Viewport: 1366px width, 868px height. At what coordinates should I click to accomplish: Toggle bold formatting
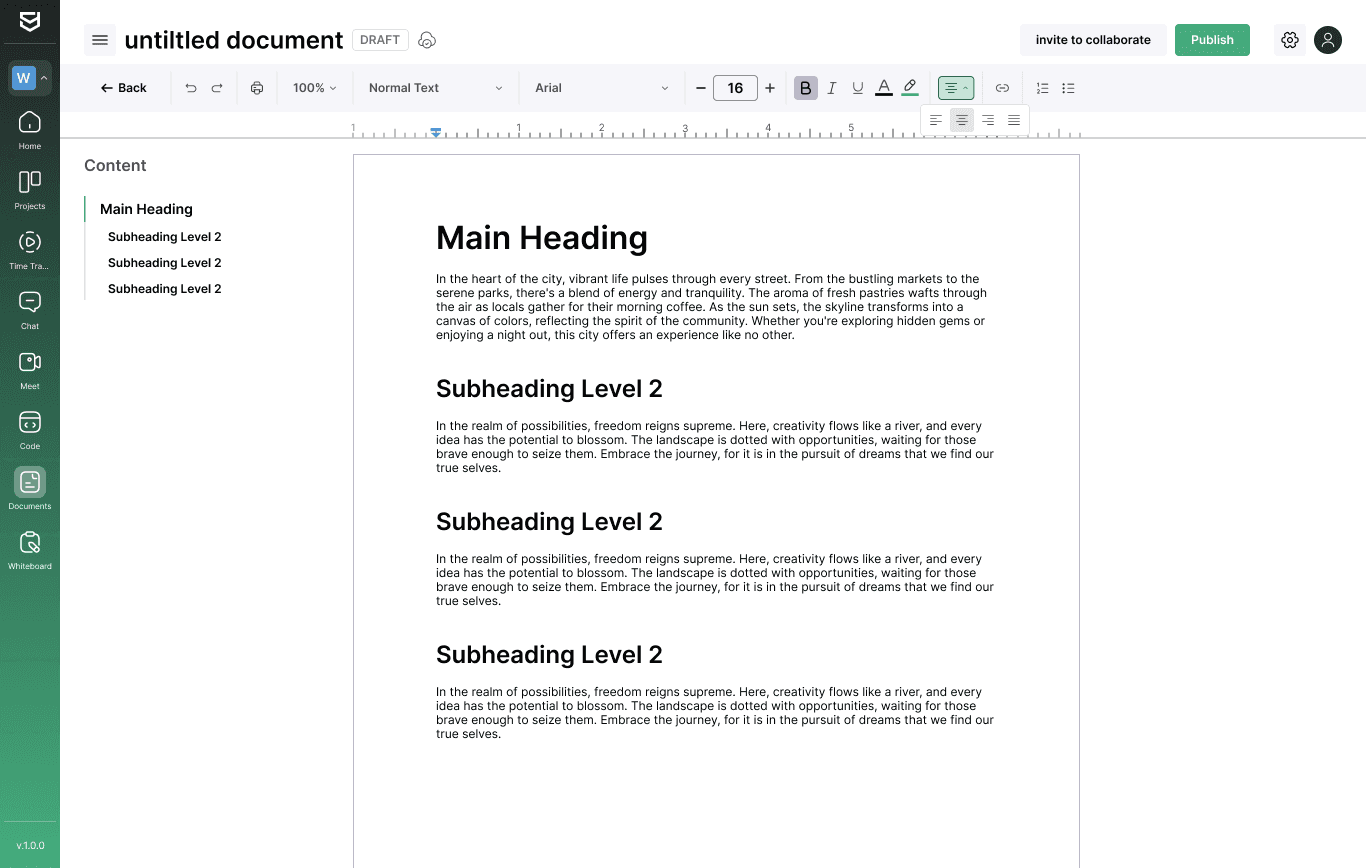click(x=806, y=88)
